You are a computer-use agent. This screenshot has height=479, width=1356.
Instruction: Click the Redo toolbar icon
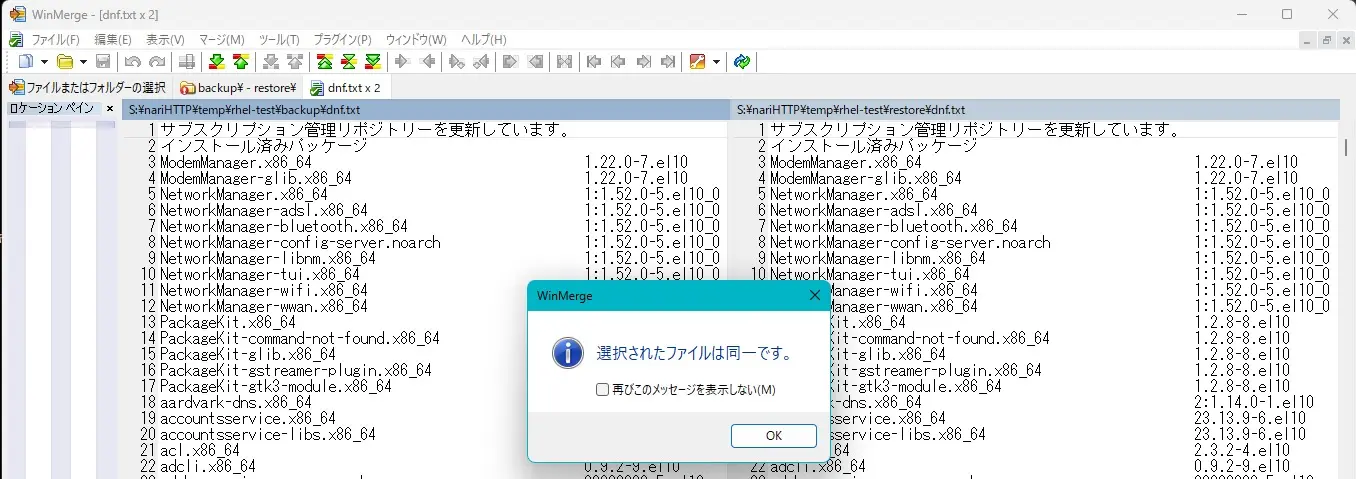coord(156,62)
